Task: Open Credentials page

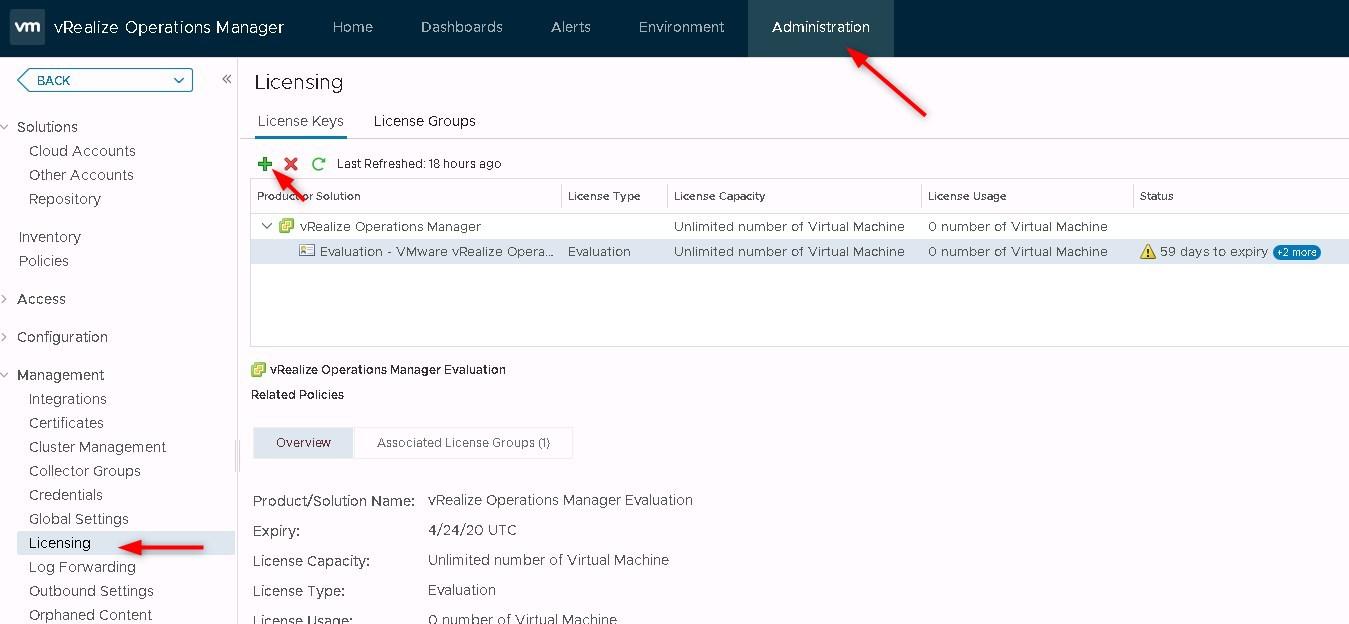Action: (66, 495)
